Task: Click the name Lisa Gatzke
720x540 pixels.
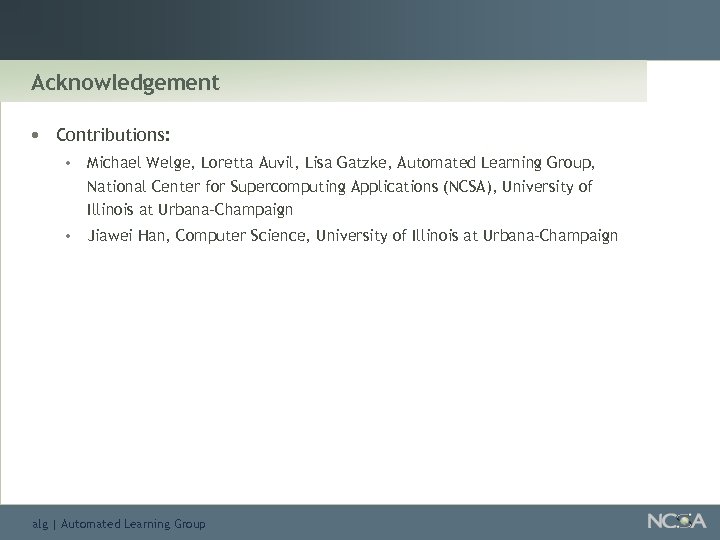Action: [346, 163]
